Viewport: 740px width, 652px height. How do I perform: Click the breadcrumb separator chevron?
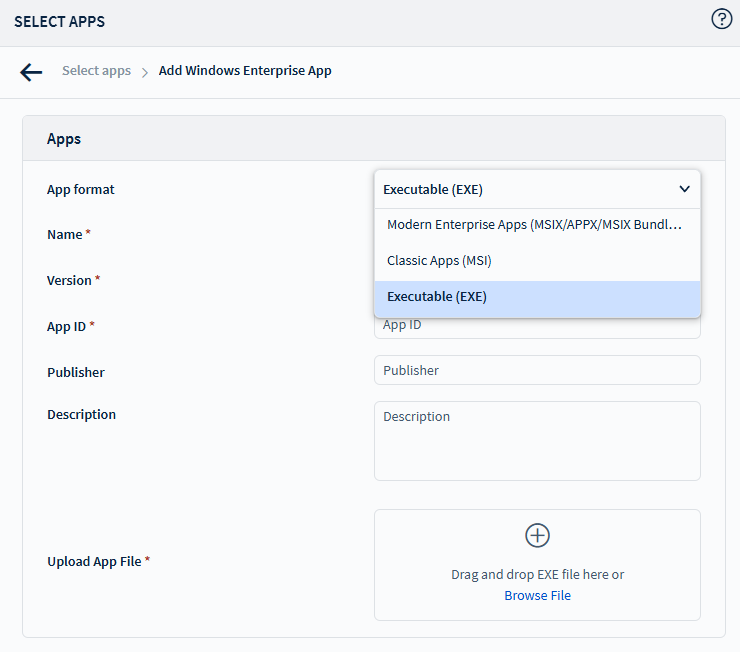[145, 72]
